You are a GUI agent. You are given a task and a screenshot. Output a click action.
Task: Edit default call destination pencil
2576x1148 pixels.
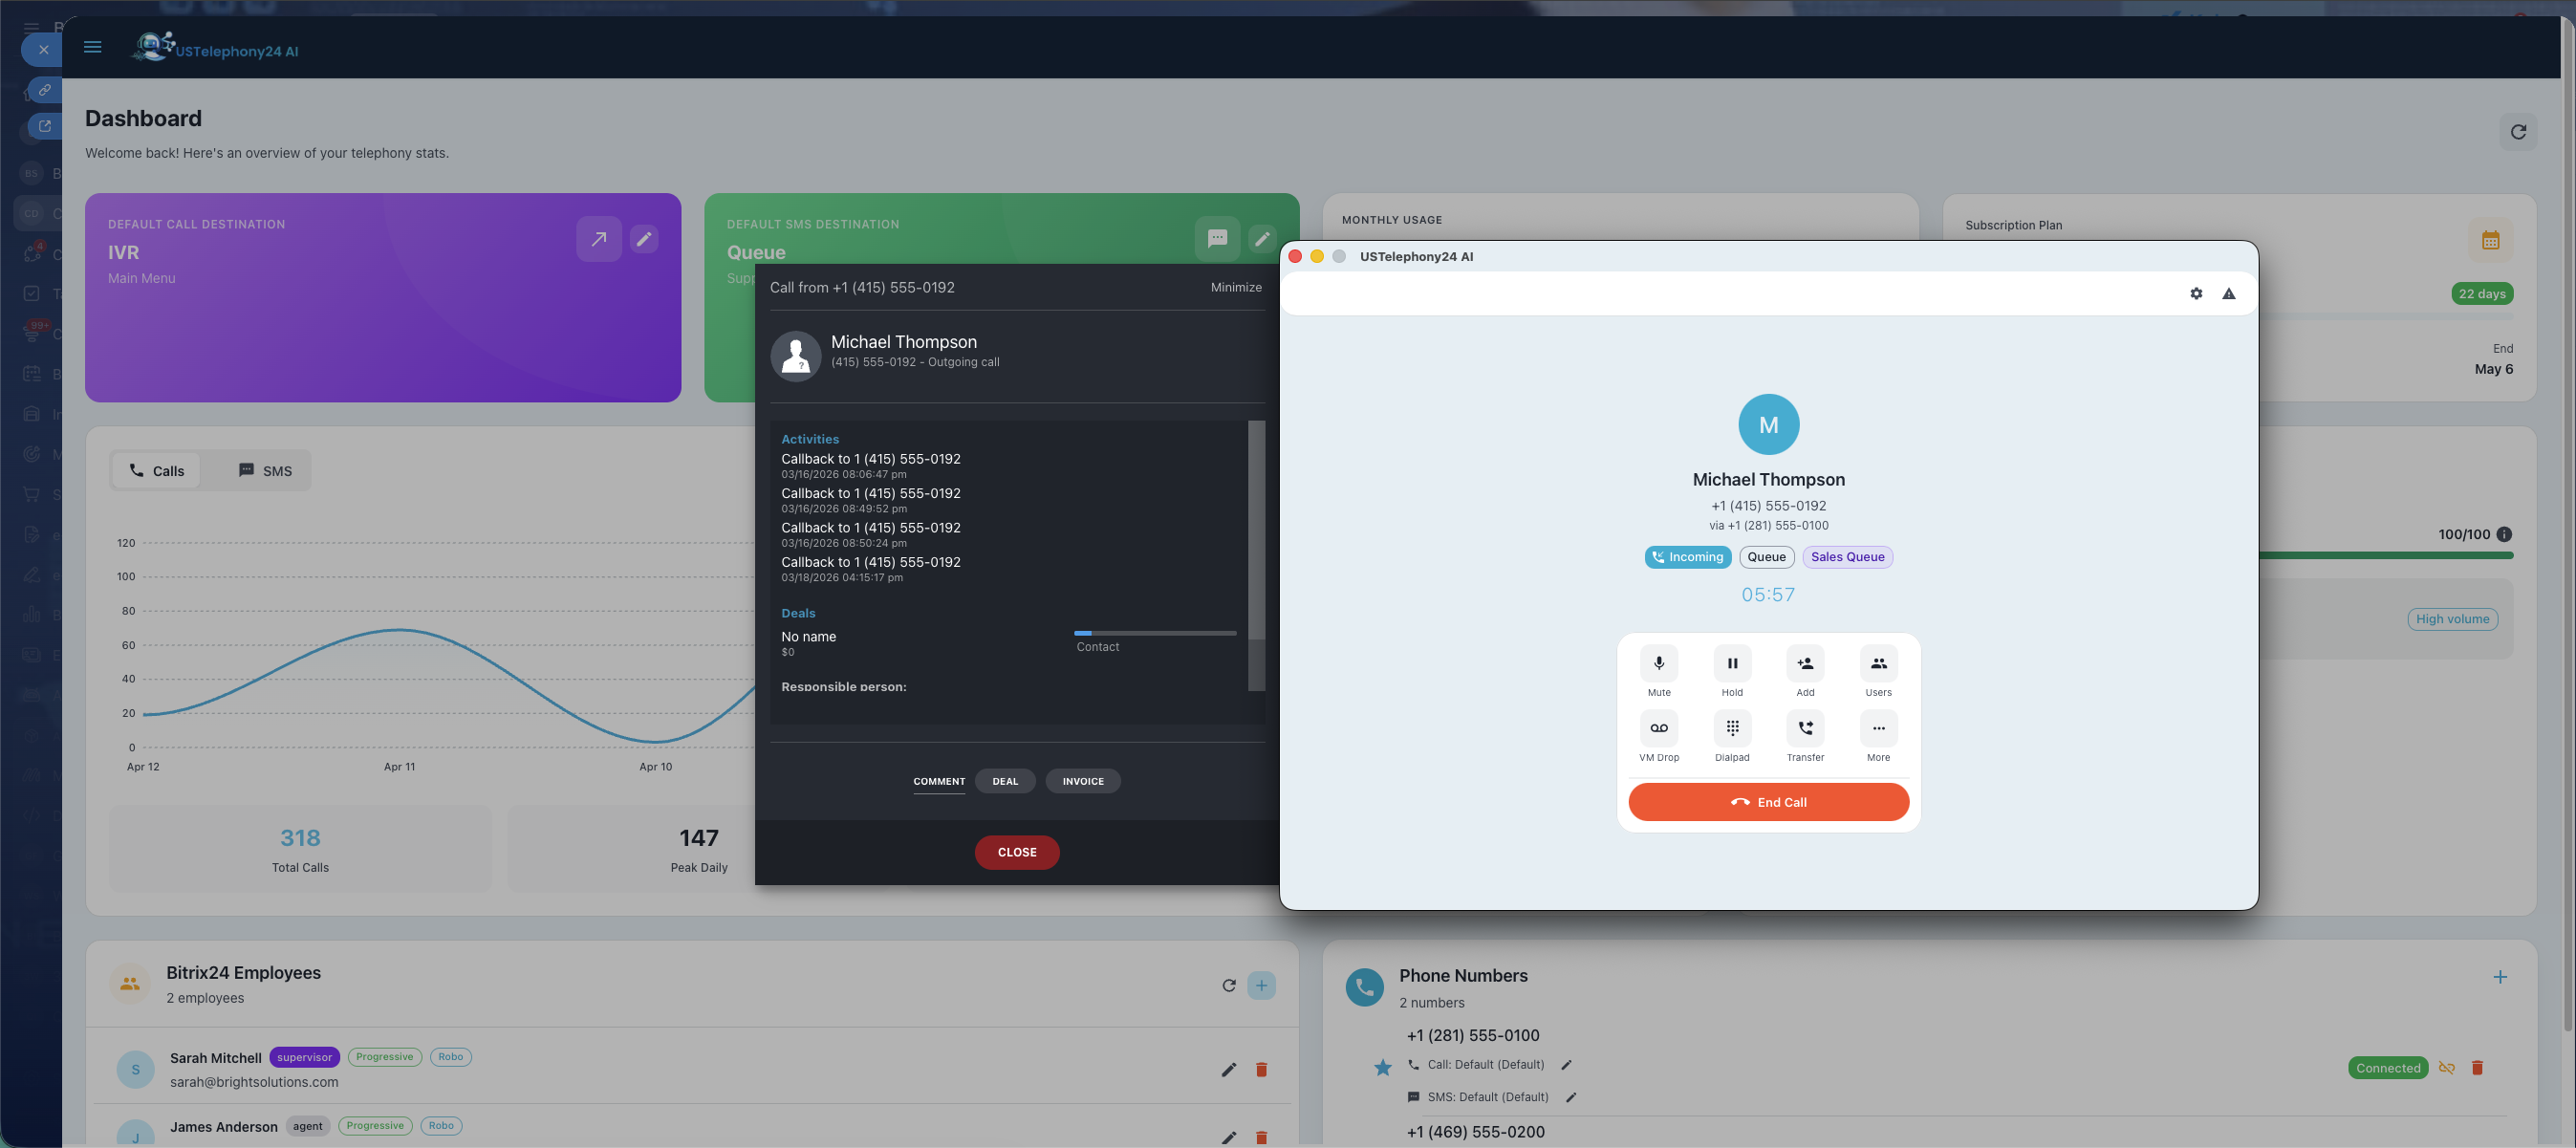(644, 239)
